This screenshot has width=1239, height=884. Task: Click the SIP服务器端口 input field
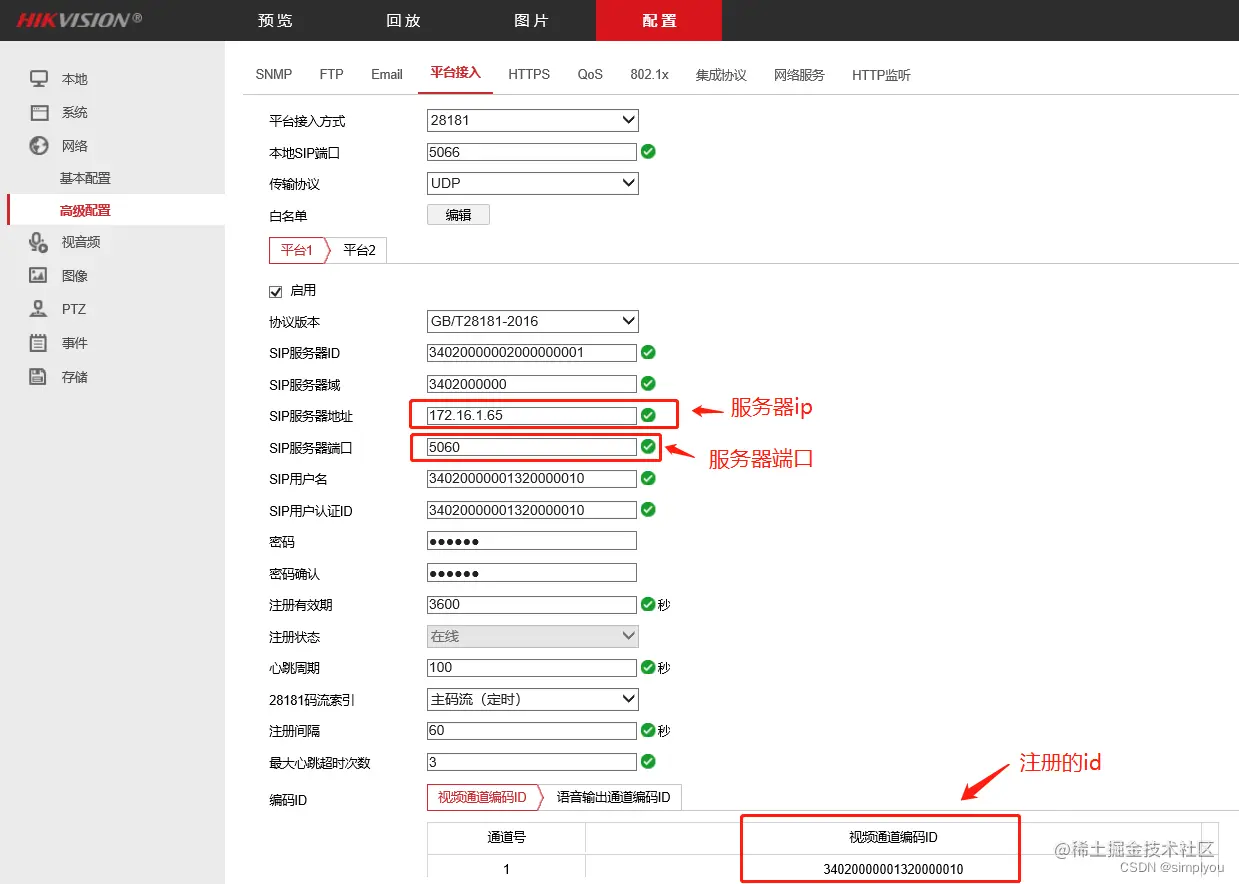[x=532, y=447]
